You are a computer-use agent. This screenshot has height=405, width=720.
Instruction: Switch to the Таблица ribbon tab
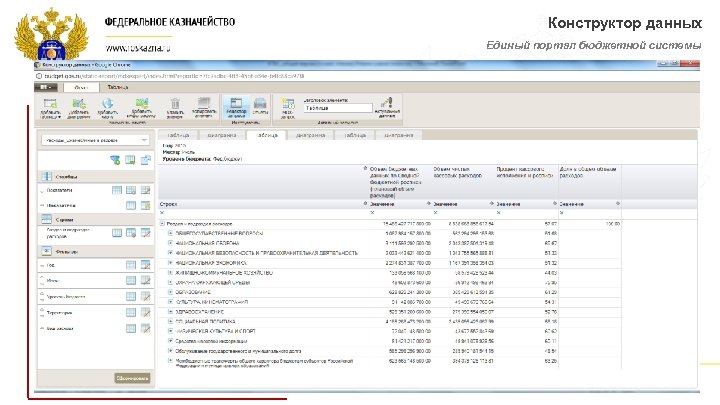(118, 87)
